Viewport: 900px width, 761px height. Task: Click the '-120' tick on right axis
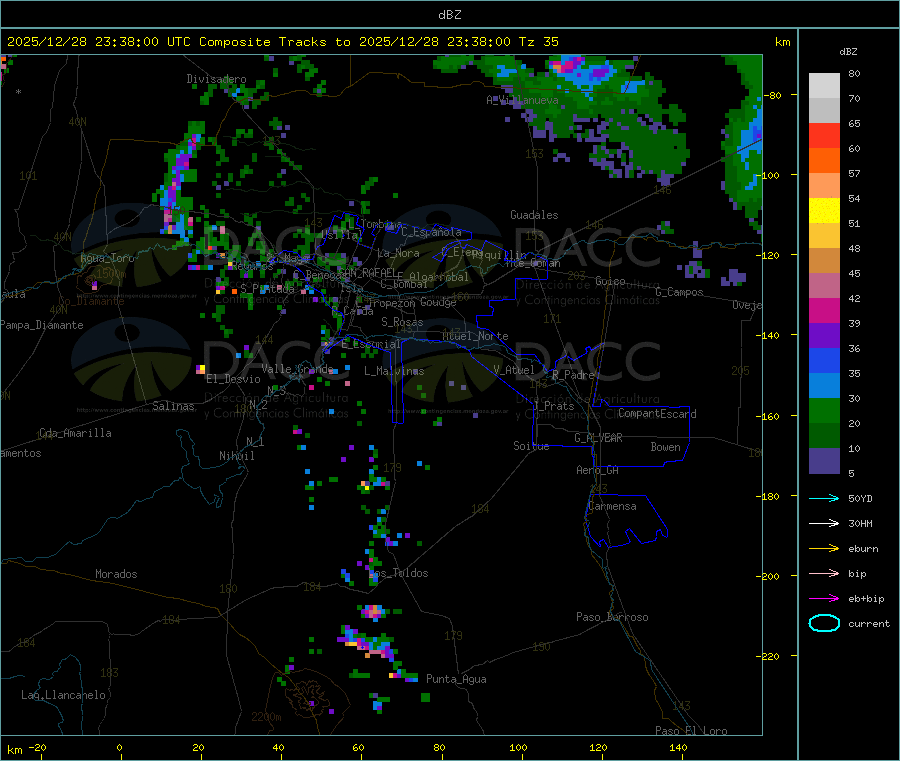click(770, 255)
